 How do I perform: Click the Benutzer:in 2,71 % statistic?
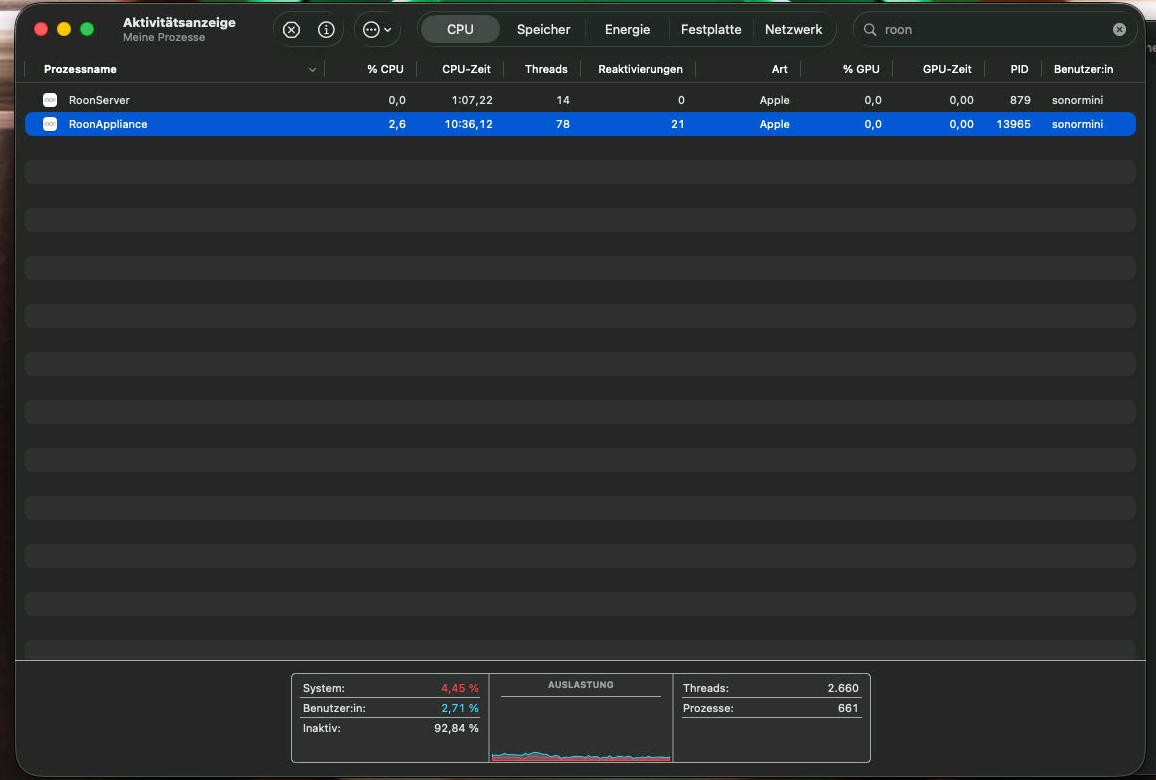[391, 708]
